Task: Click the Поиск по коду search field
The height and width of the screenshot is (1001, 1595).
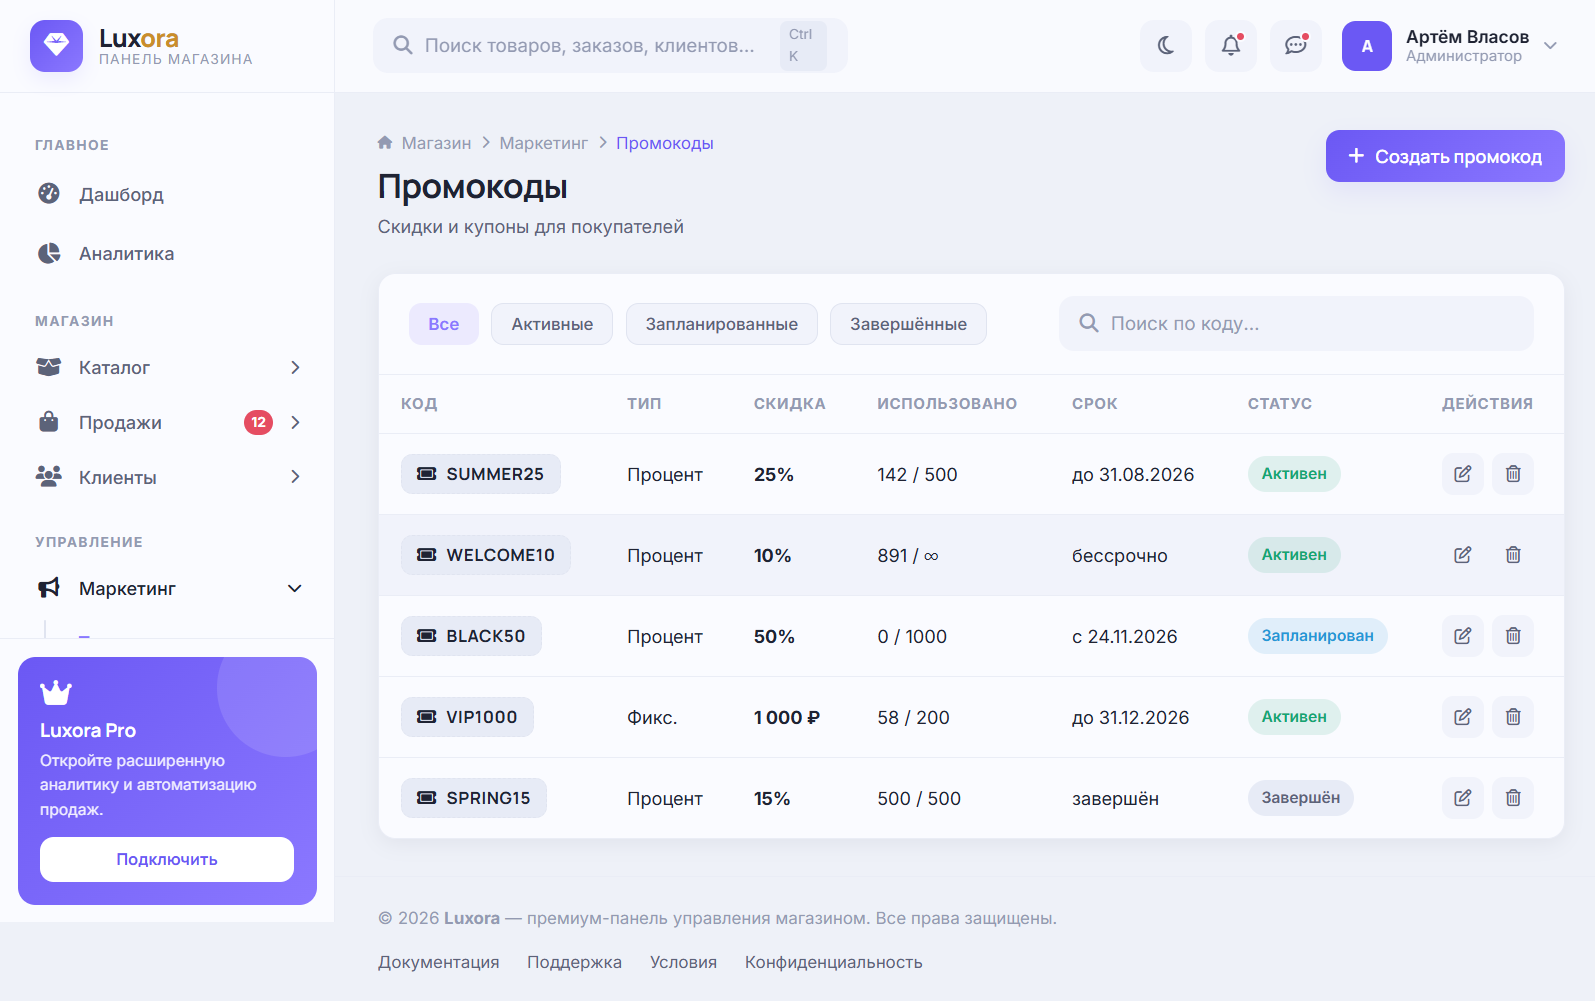Action: (1296, 324)
